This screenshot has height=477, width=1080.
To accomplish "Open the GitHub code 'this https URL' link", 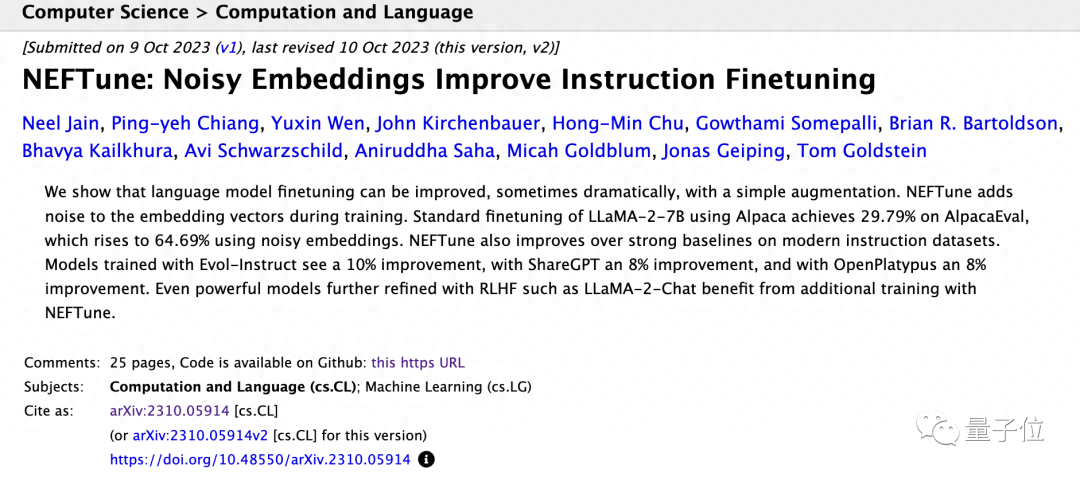I will [417, 363].
